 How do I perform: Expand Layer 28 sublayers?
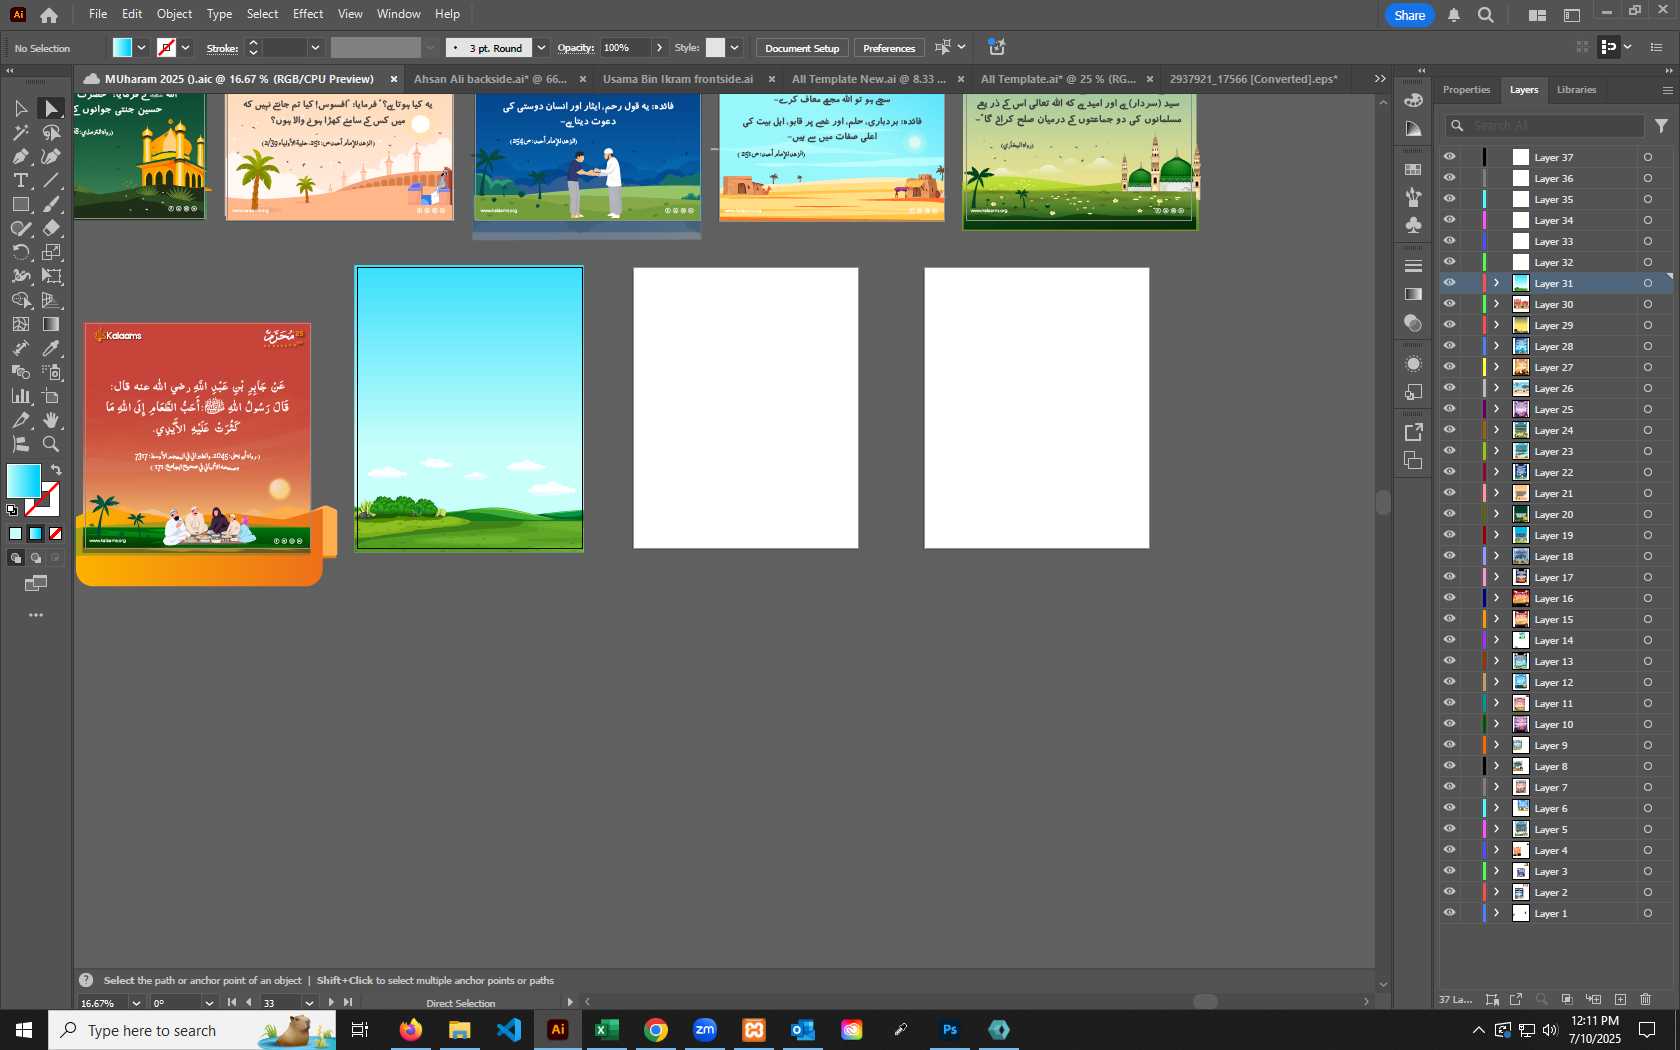point(1497,346)
